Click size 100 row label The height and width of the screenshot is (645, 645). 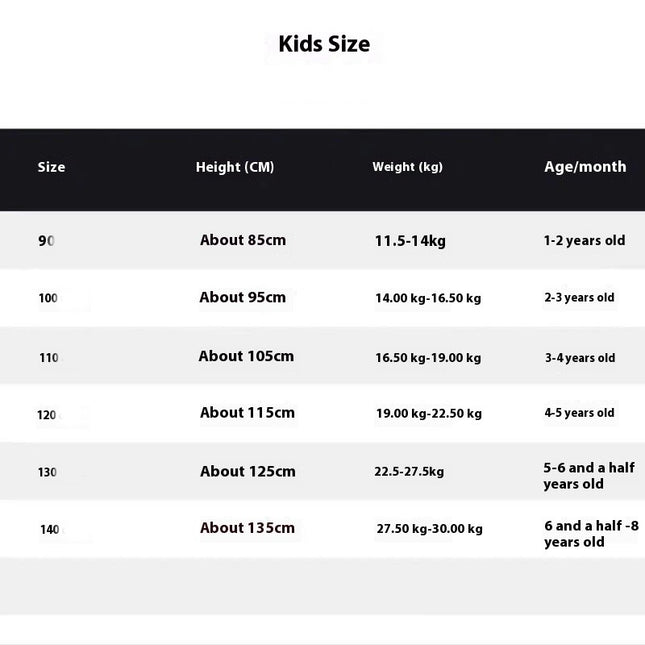click(x=48, y=298)
